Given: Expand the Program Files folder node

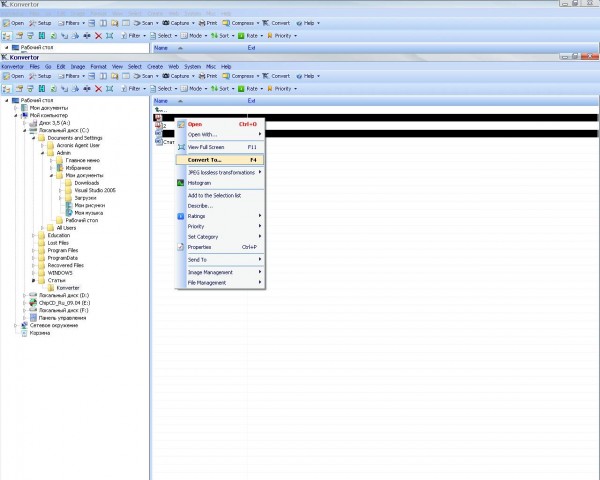Looking at the screenshot, I should point(34,250).
